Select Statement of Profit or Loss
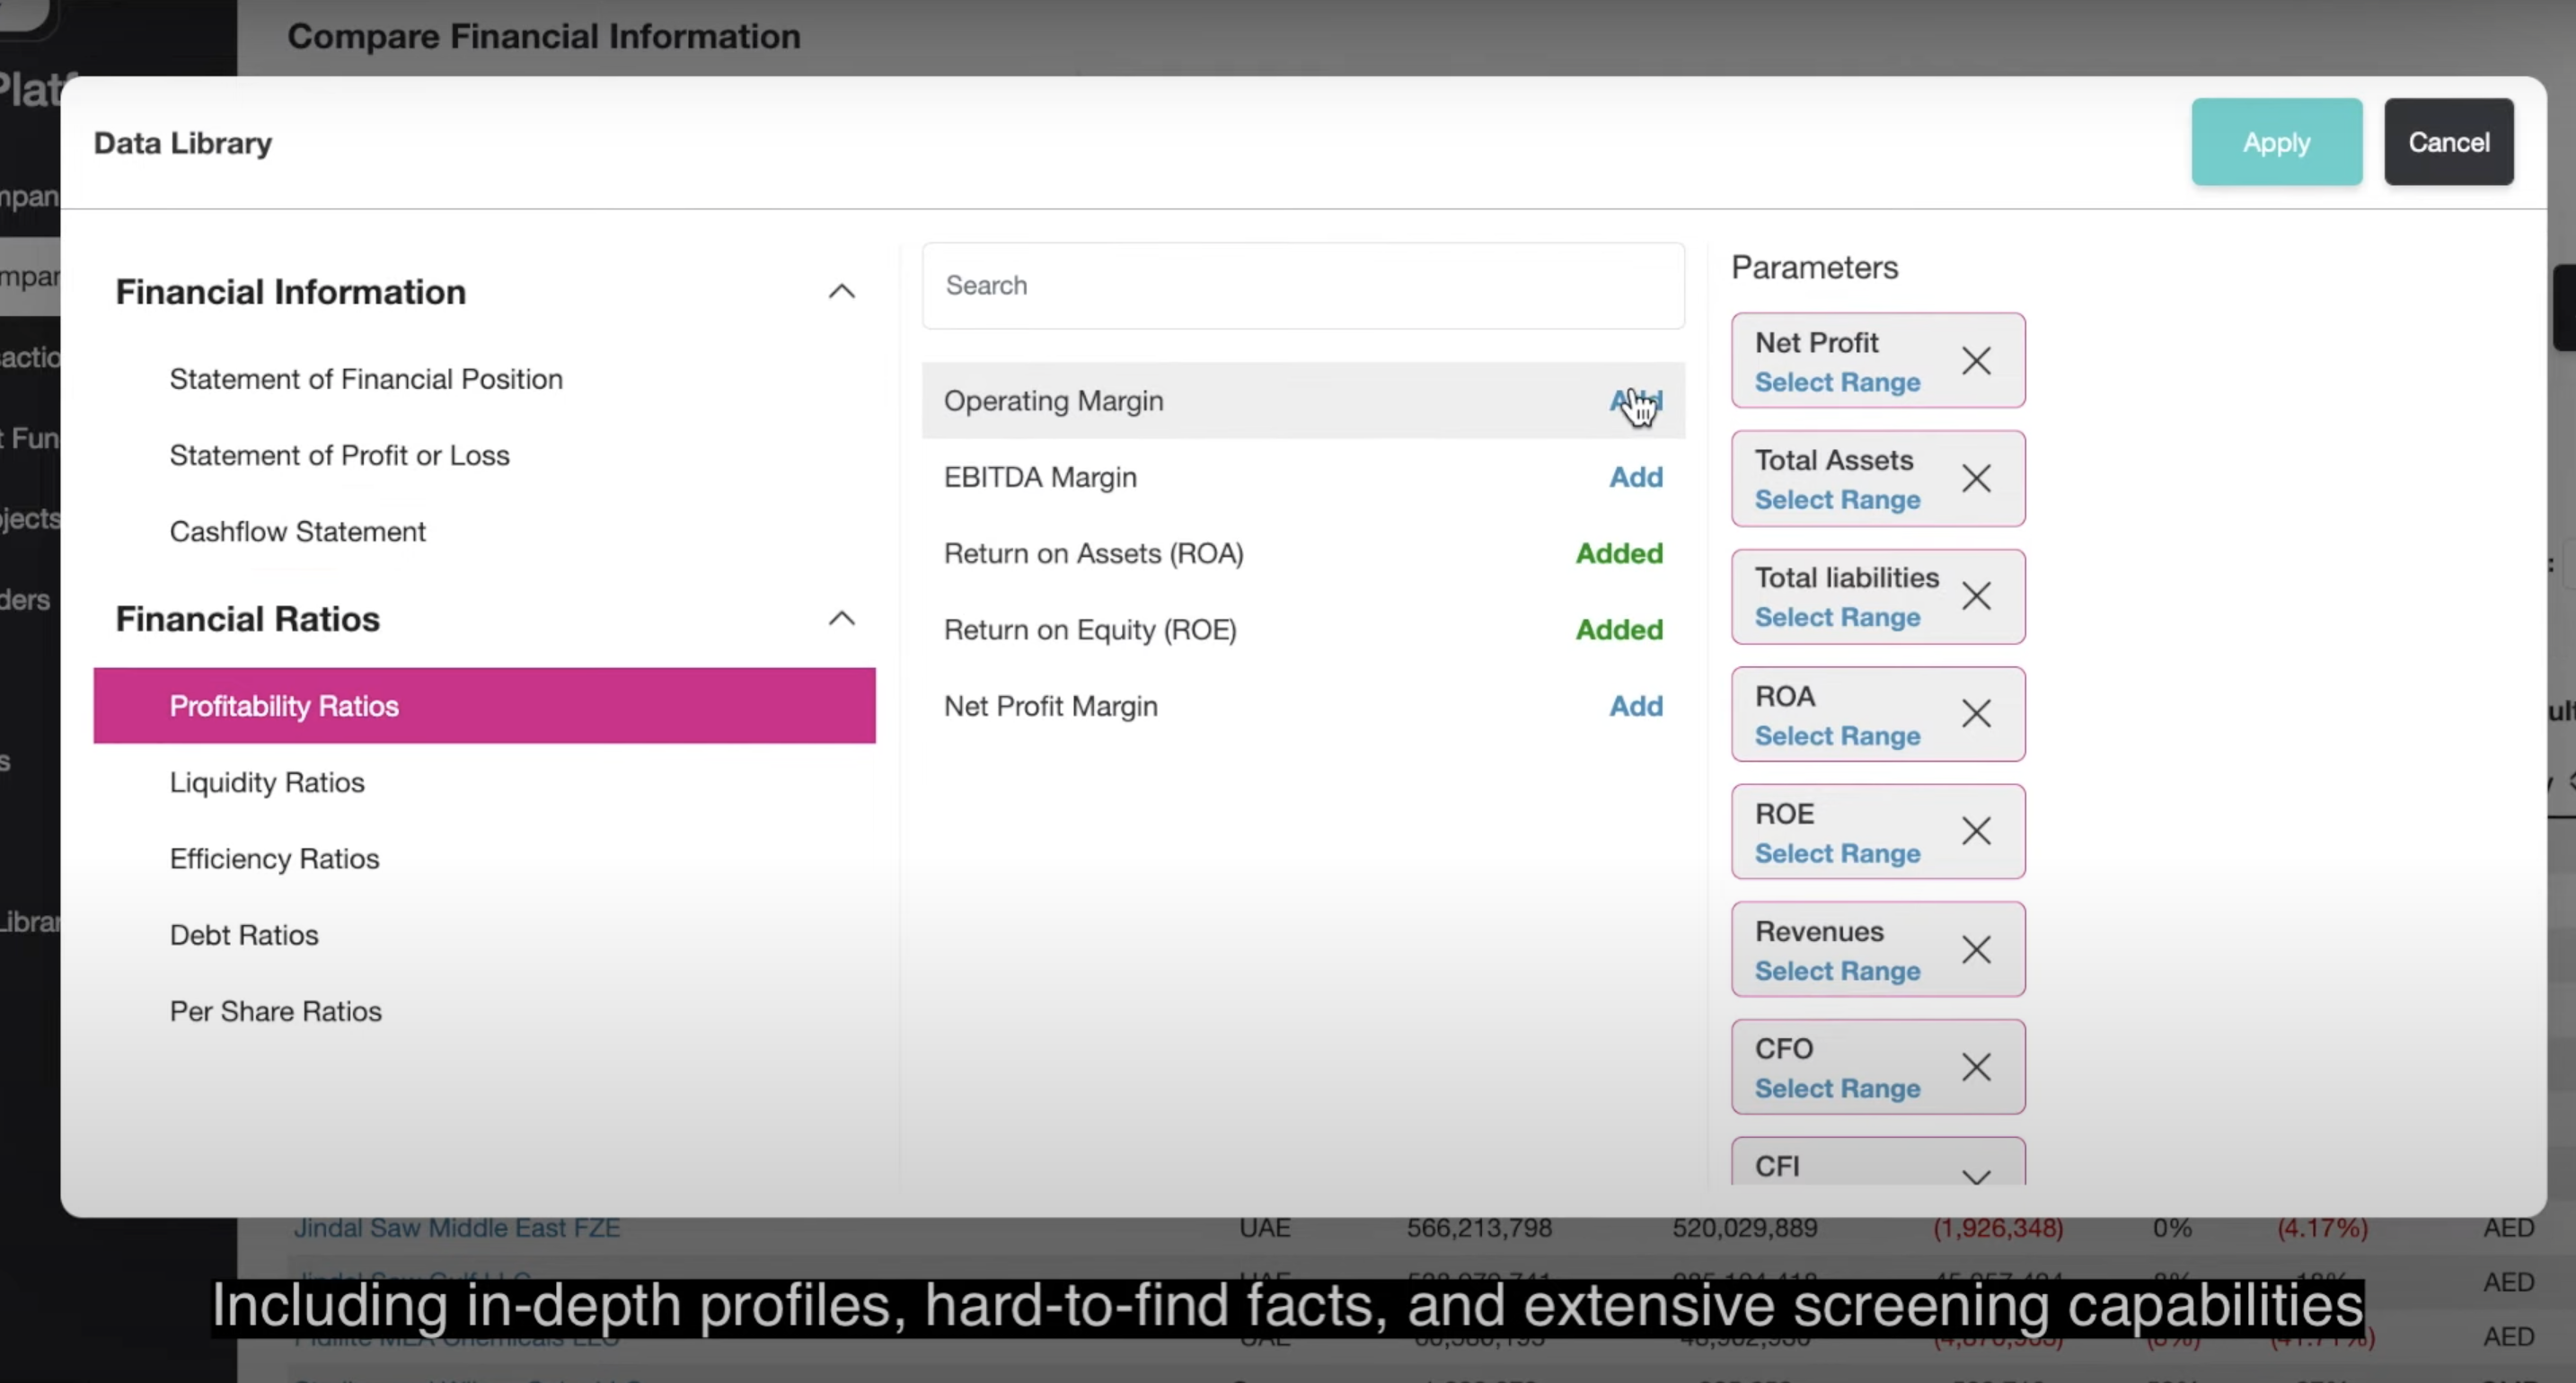This screenshot has height=1383, width=2576. (339, 455)
